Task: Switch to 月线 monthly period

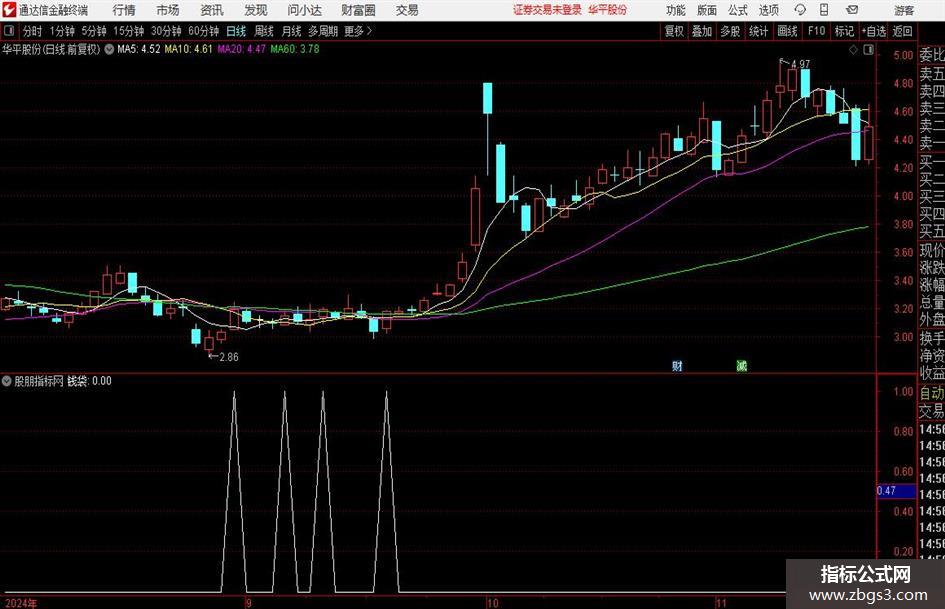Action: pyautogui.click(x=292, y=31)
